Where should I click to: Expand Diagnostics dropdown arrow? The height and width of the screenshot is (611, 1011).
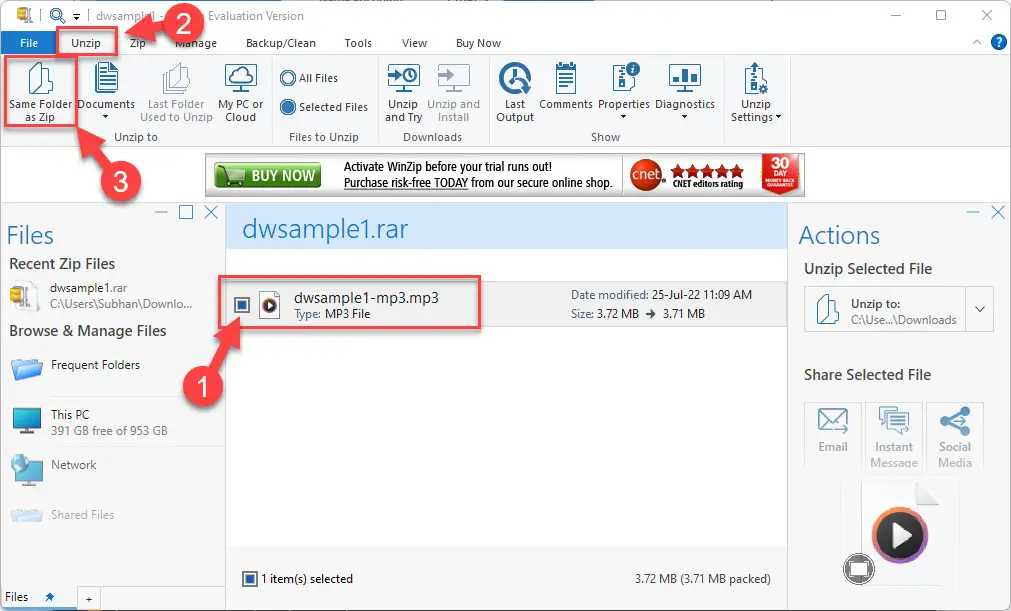(684, 117)
